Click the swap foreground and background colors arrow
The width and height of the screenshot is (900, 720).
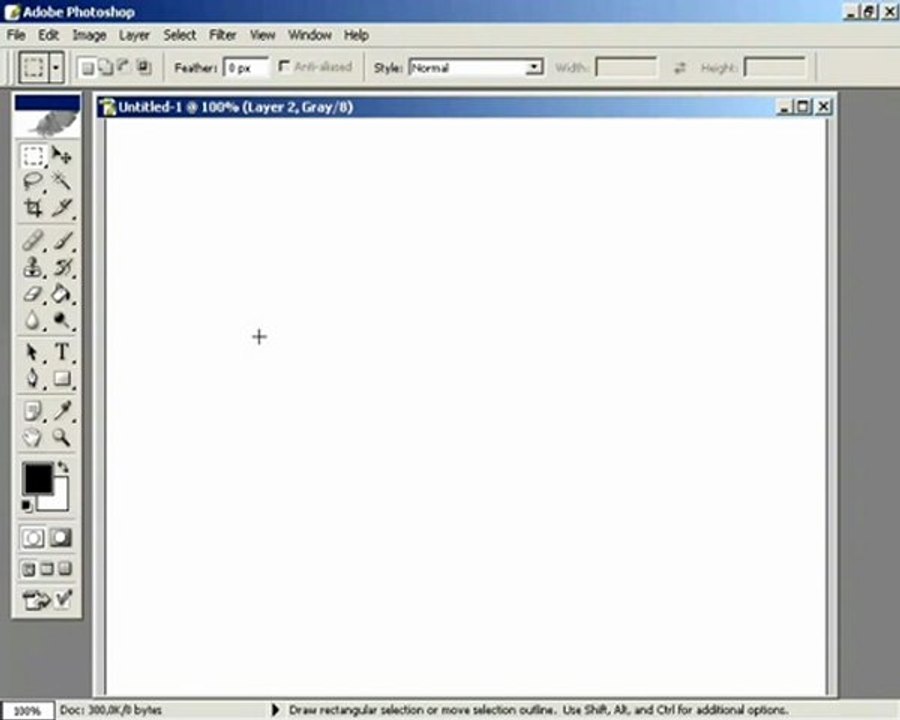(x=63, y=467)
